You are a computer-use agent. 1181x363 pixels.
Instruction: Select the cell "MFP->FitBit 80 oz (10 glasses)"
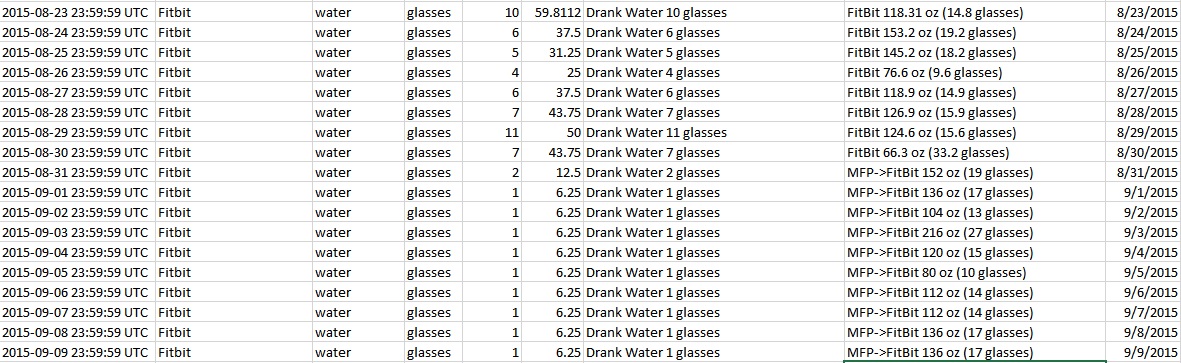pyautogui.click(x=975, y=272)
